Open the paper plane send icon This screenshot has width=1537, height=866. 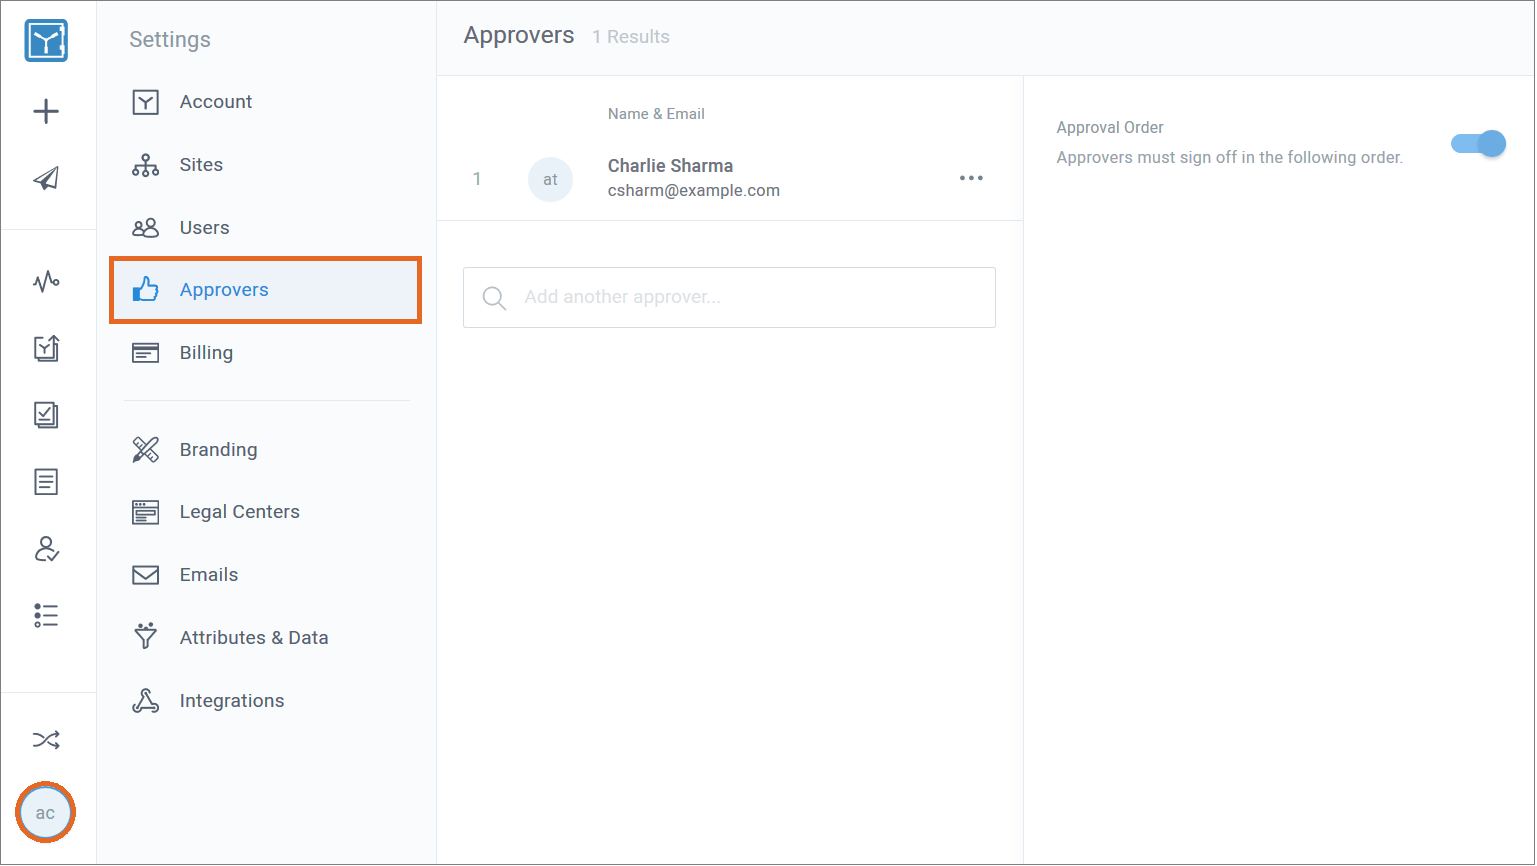pos(45,178)
